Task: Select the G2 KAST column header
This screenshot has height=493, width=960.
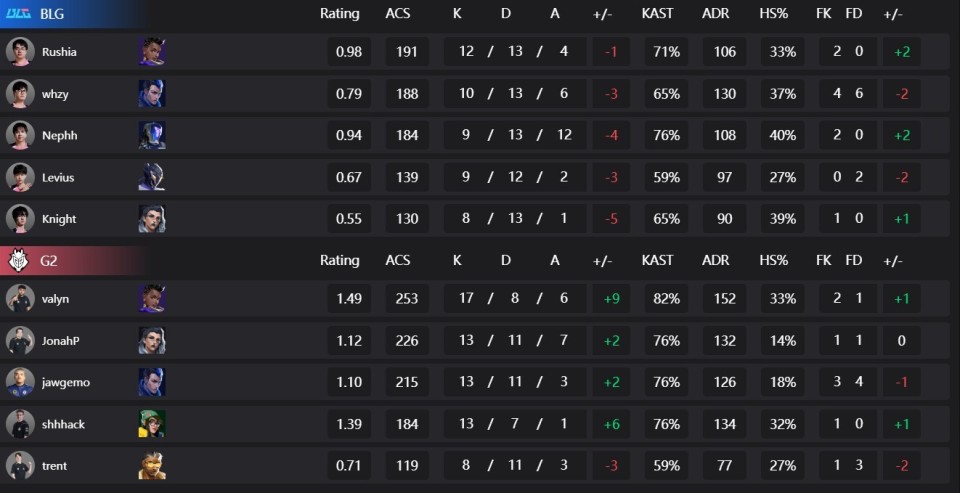Action: point(658,260)
